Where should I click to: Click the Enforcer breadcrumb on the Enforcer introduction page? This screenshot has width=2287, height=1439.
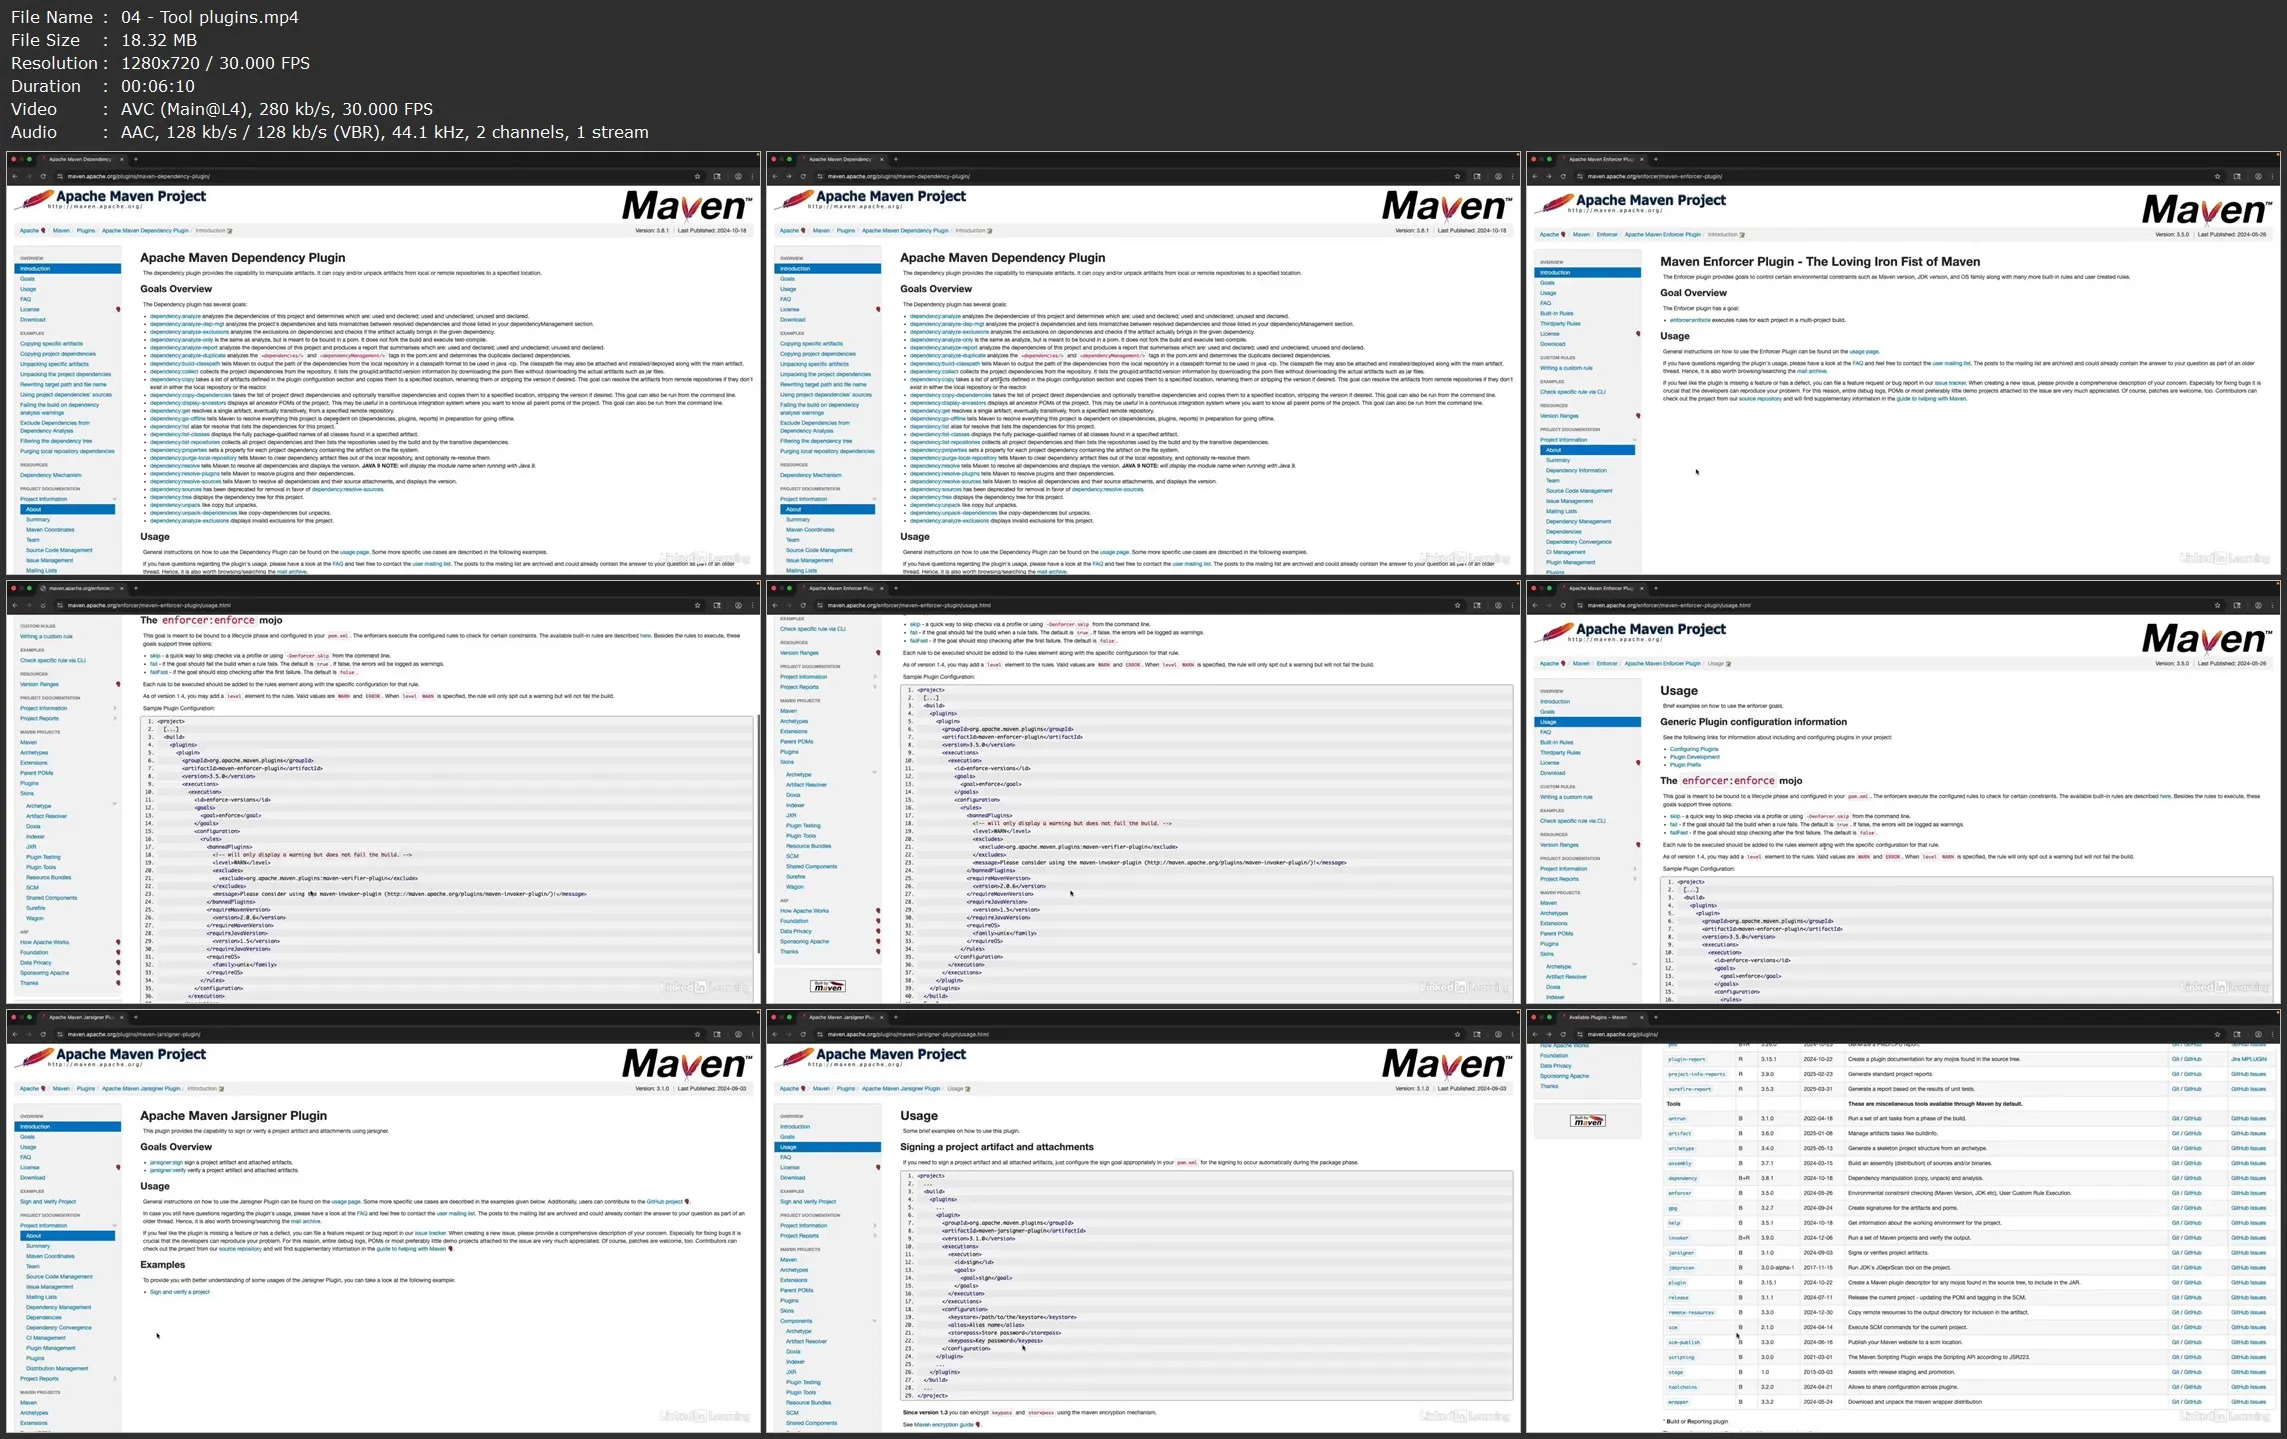click(x=1607, y=234)
